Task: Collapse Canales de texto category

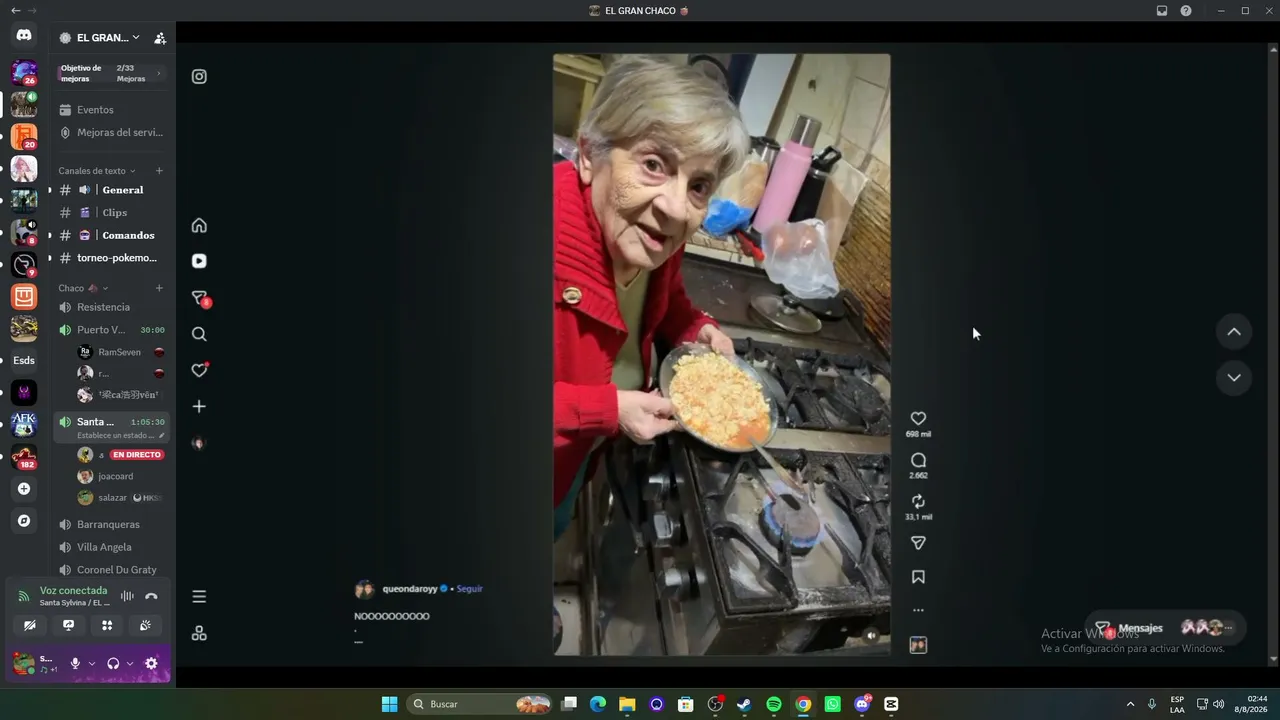Action: pyautogui.click(x=97, y=171)
